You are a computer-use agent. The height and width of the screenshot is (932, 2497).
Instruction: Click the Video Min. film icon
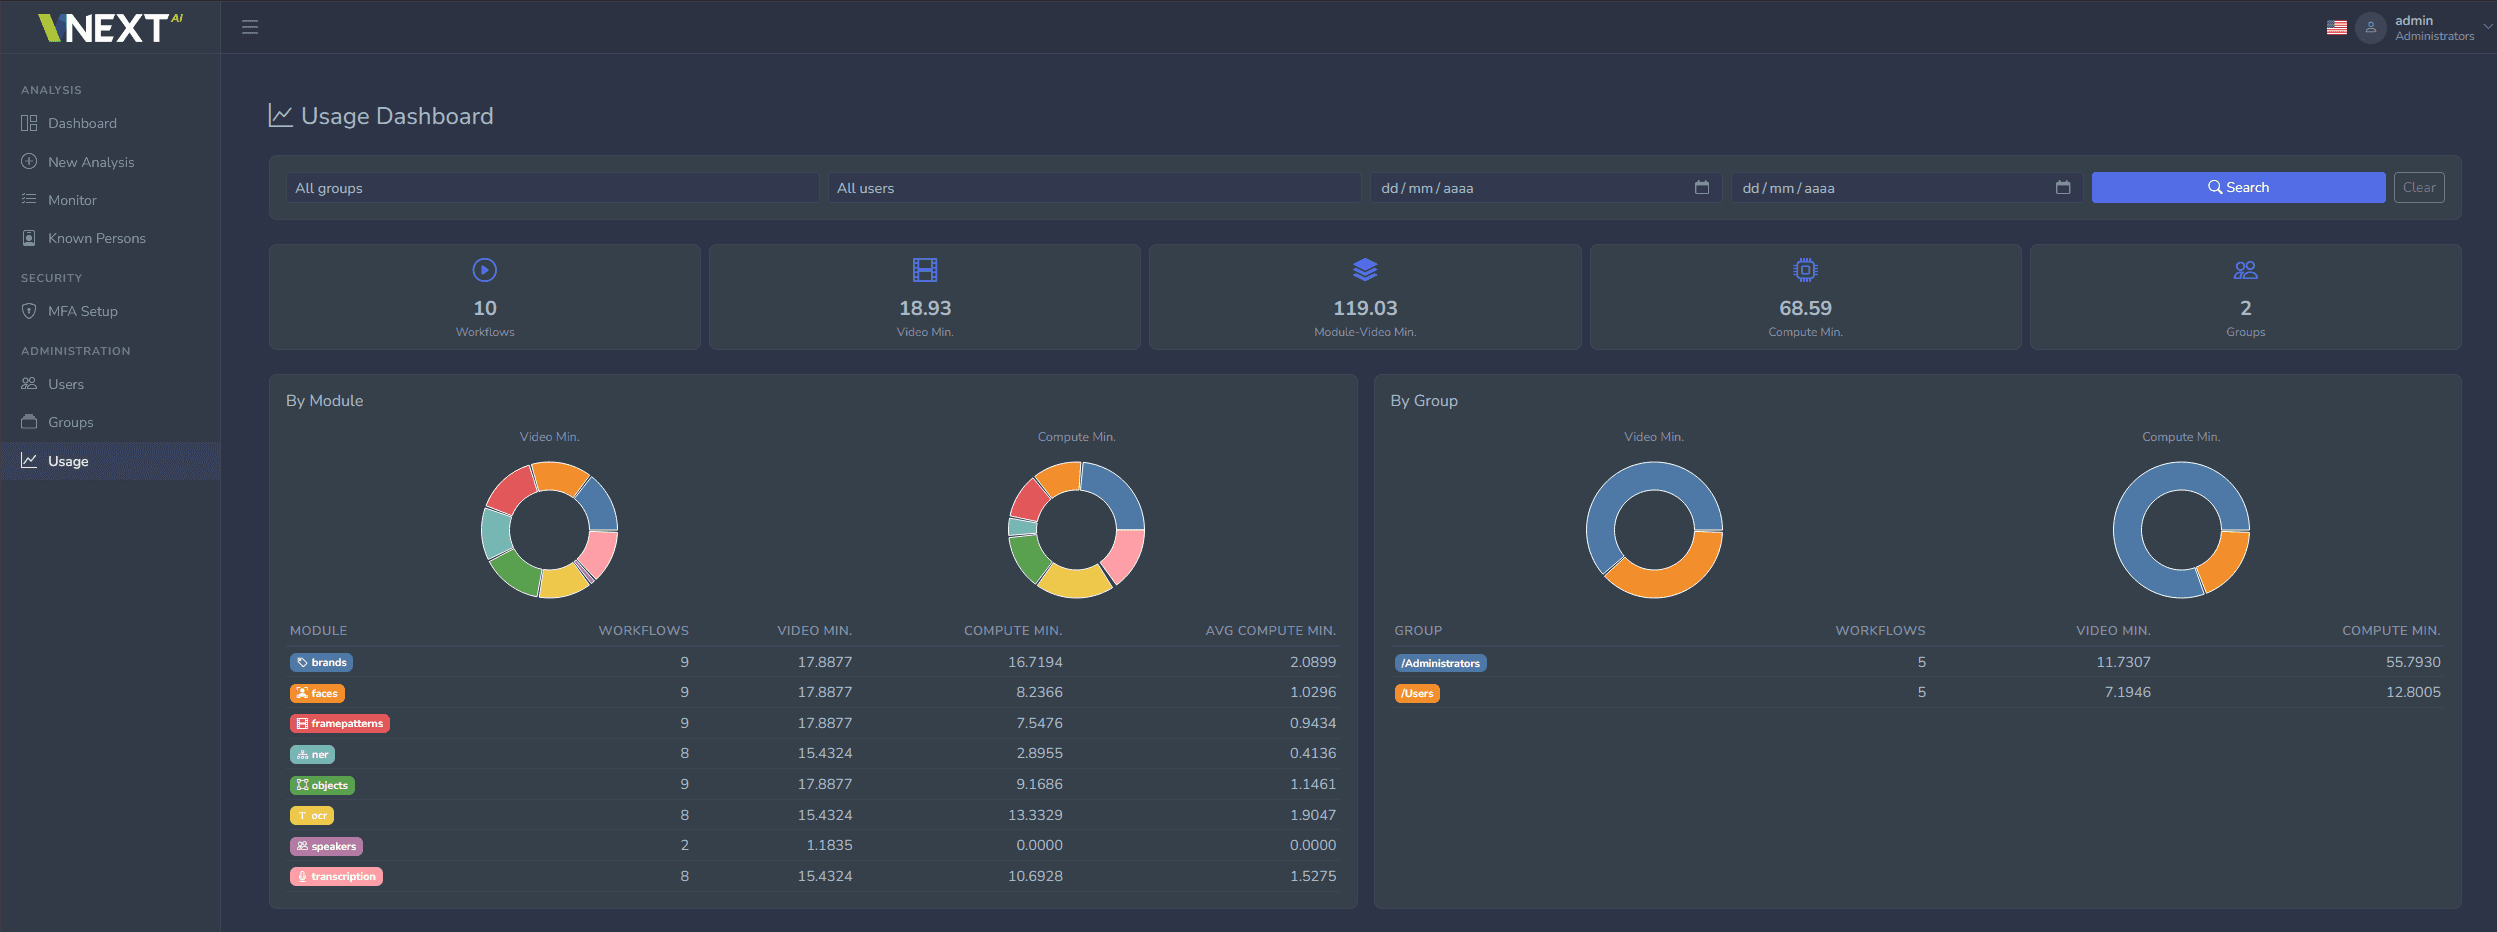(925, 270)
